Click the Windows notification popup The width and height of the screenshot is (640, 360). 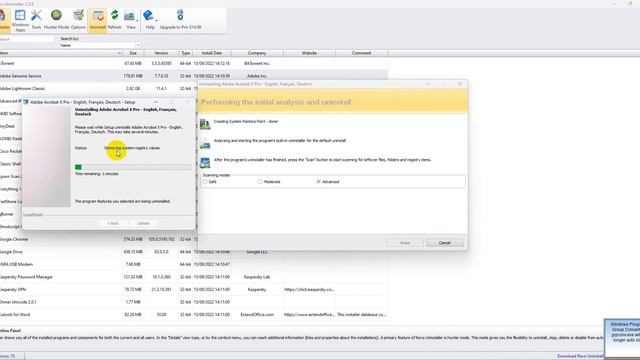pyautogui.click(x=622, y=338)
